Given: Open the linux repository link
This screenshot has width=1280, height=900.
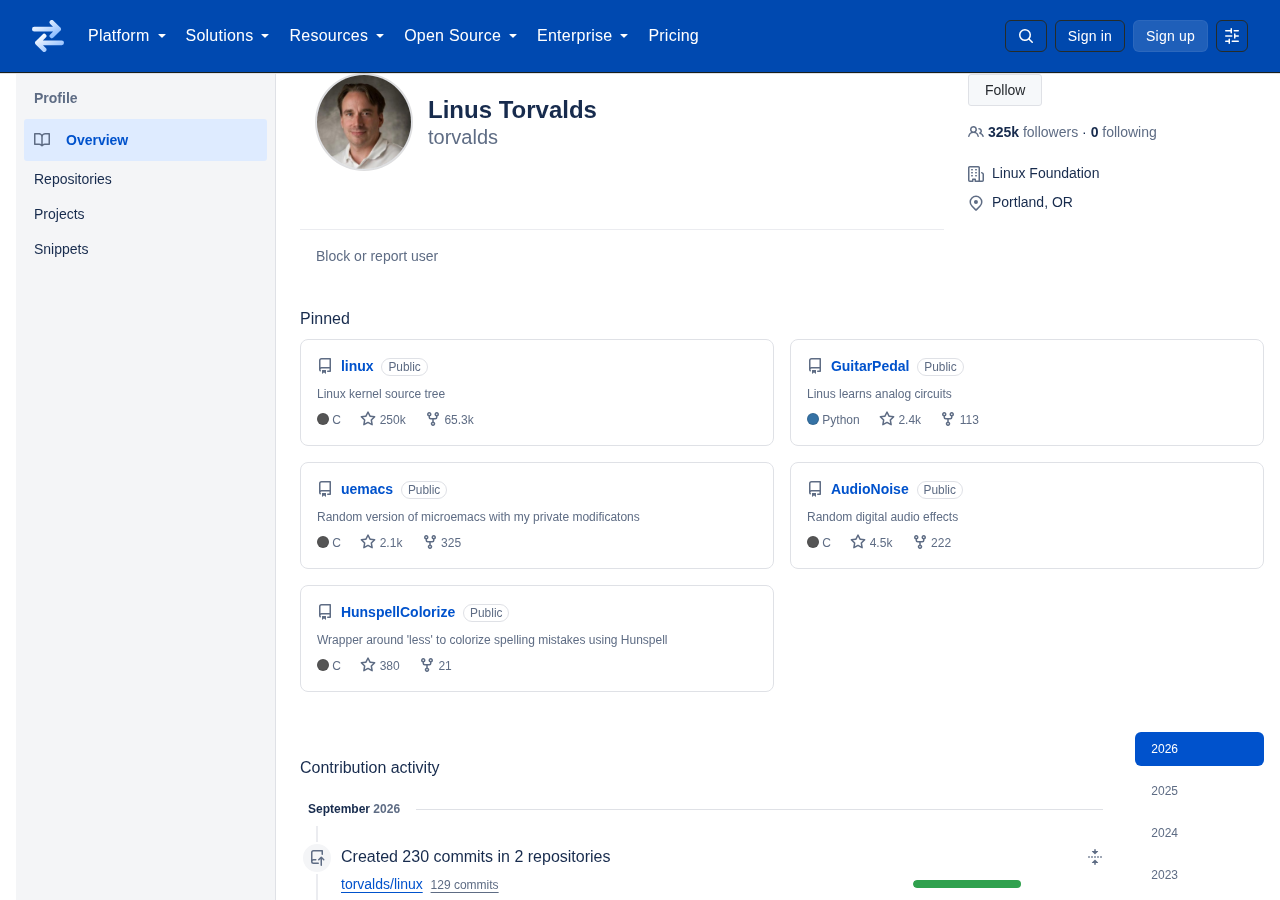Looking at the screenshot, I should tap(357, 366).
